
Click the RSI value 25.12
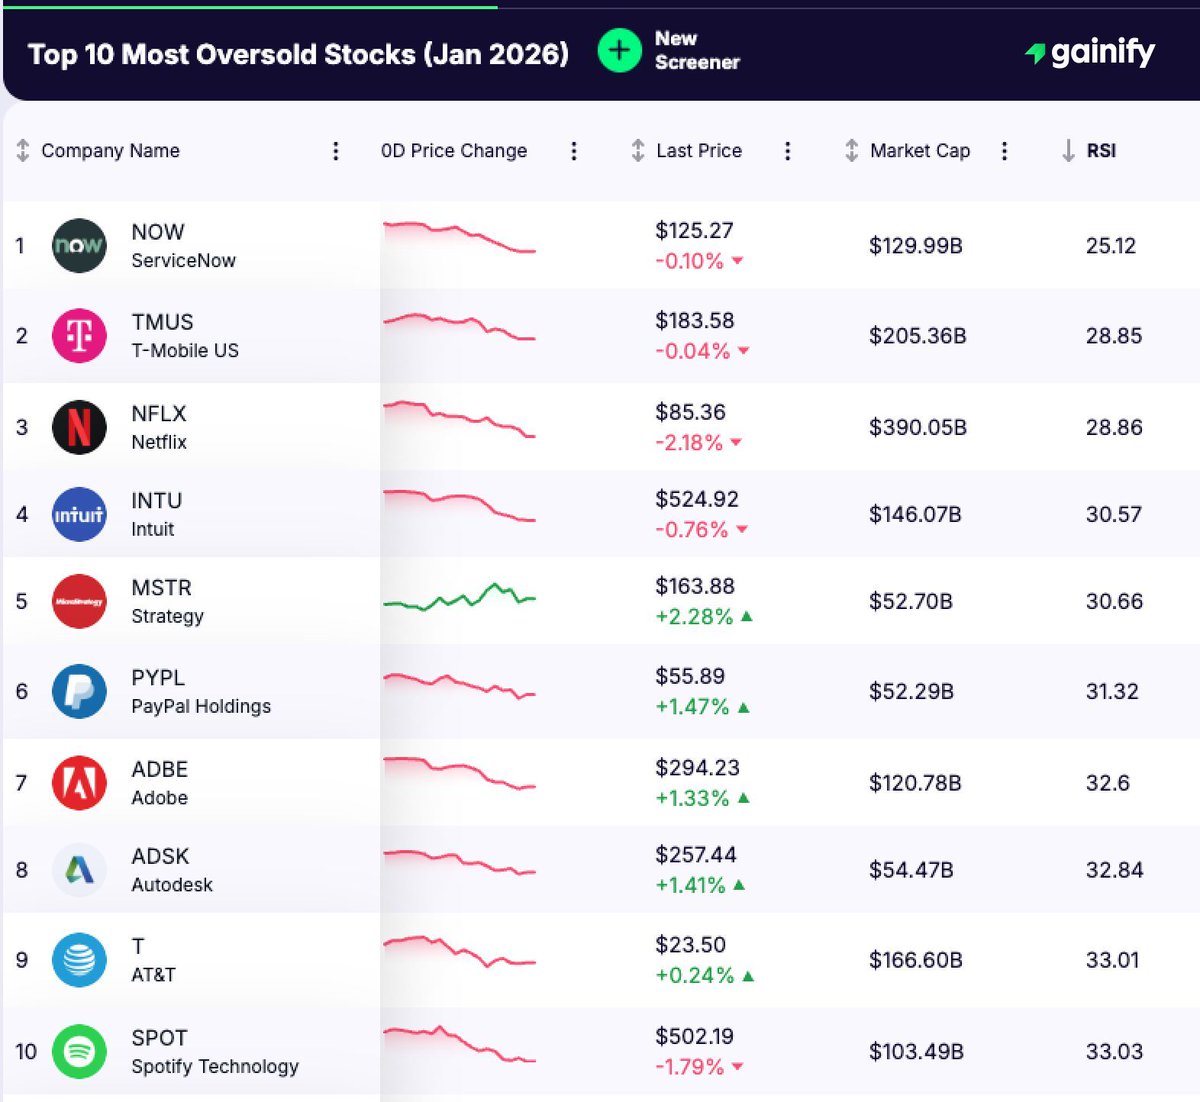point(1111,245)
